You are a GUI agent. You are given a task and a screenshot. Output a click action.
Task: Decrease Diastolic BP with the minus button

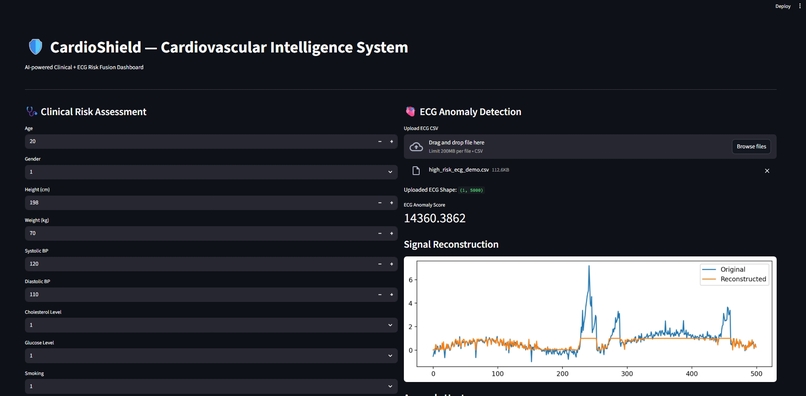pos(380,295)
